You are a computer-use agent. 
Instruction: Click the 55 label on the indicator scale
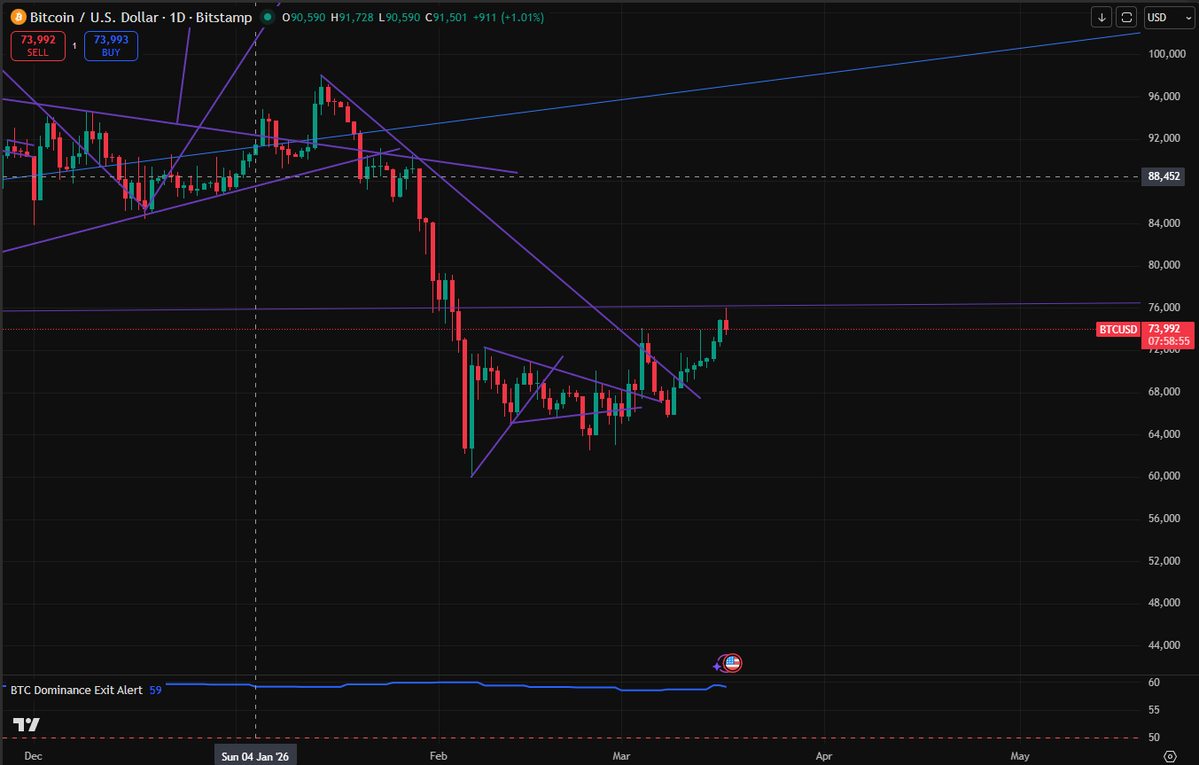(1154, 710)
